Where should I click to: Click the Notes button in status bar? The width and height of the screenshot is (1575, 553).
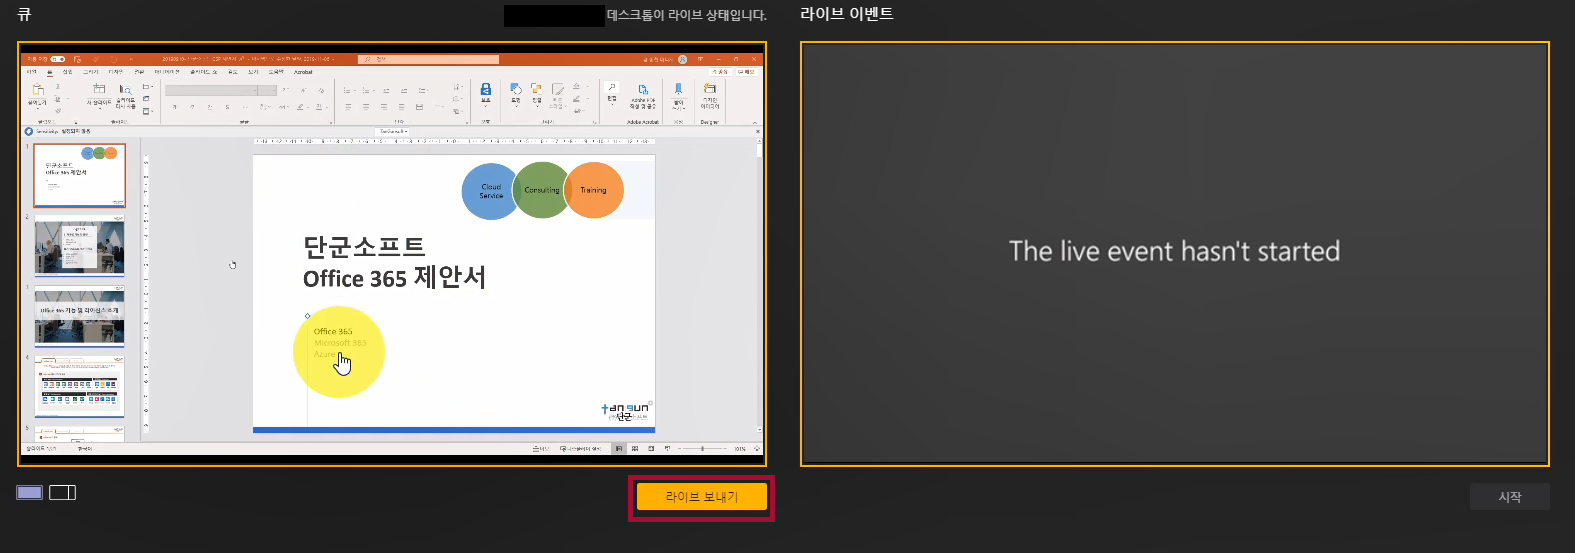(x=541, y=449)
